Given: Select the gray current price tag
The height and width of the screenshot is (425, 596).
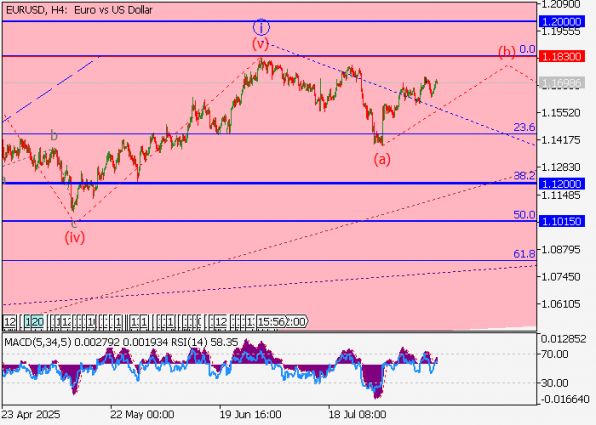Looking at the screenshot, I should (561, 83).
